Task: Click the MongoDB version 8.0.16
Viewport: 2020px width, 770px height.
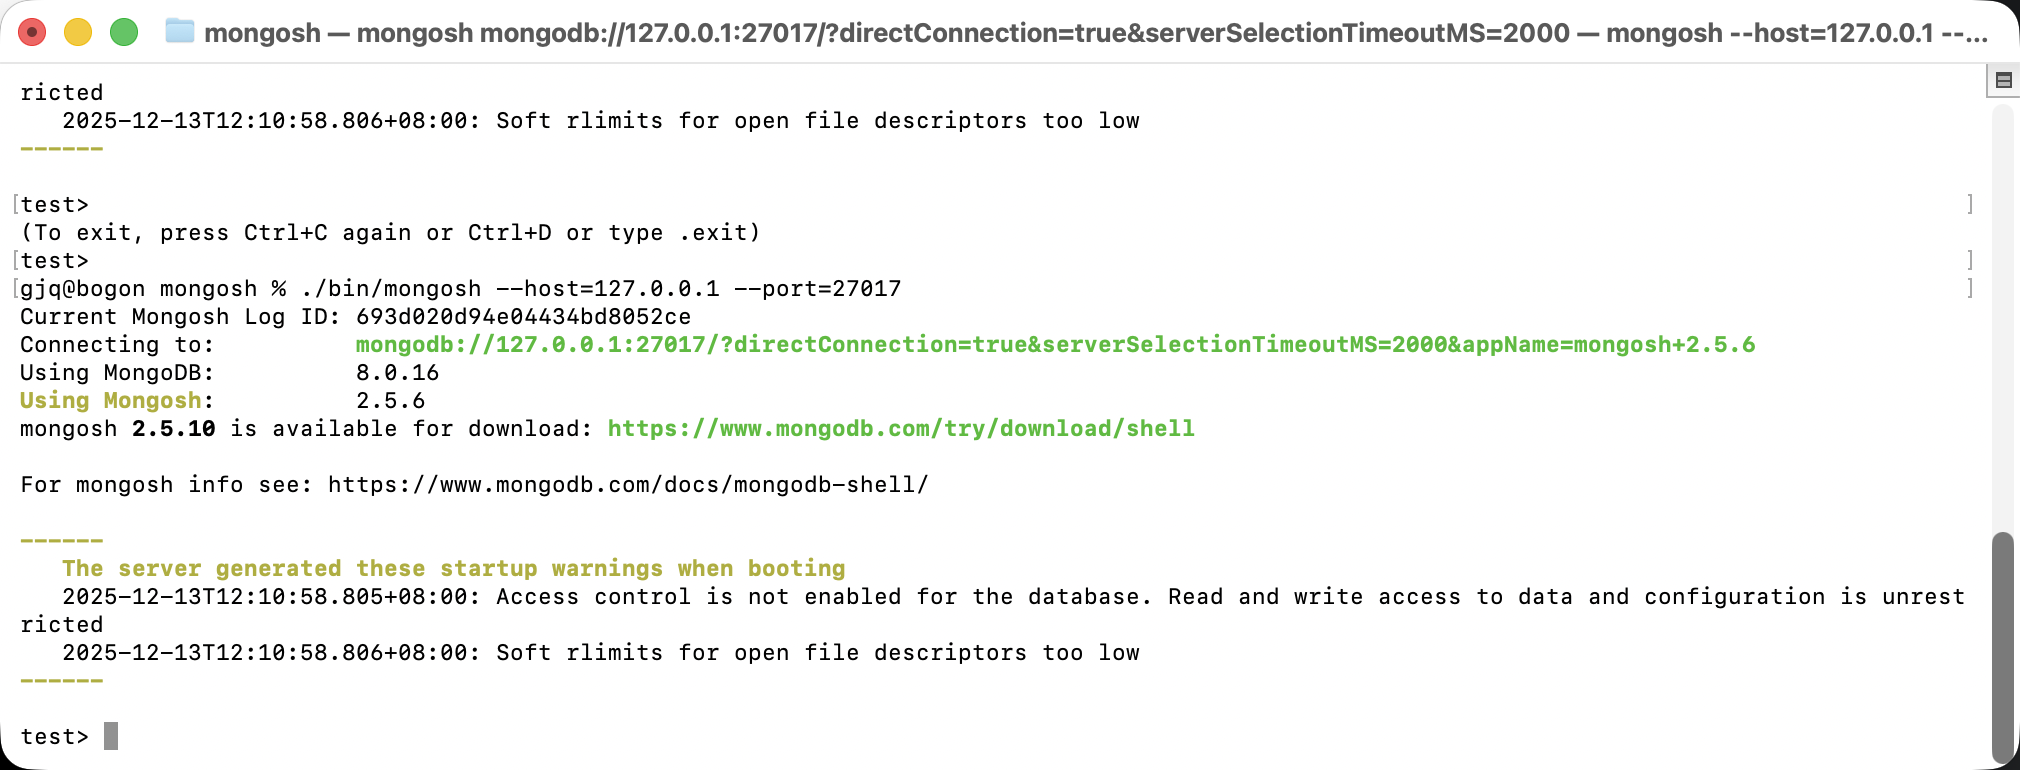Action: coord(397,373)
